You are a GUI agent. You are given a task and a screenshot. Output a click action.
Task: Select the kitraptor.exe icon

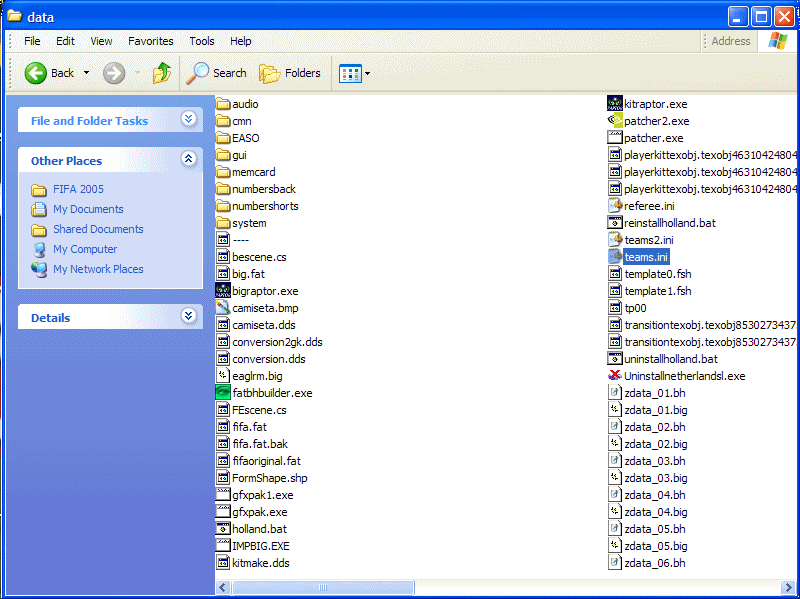pos(615,104)
